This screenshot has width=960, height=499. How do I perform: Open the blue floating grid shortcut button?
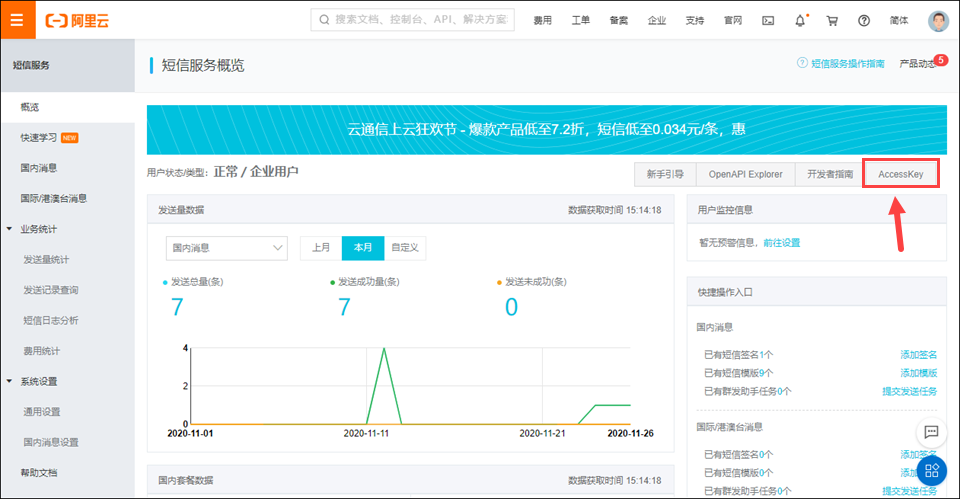click(931, 470)
